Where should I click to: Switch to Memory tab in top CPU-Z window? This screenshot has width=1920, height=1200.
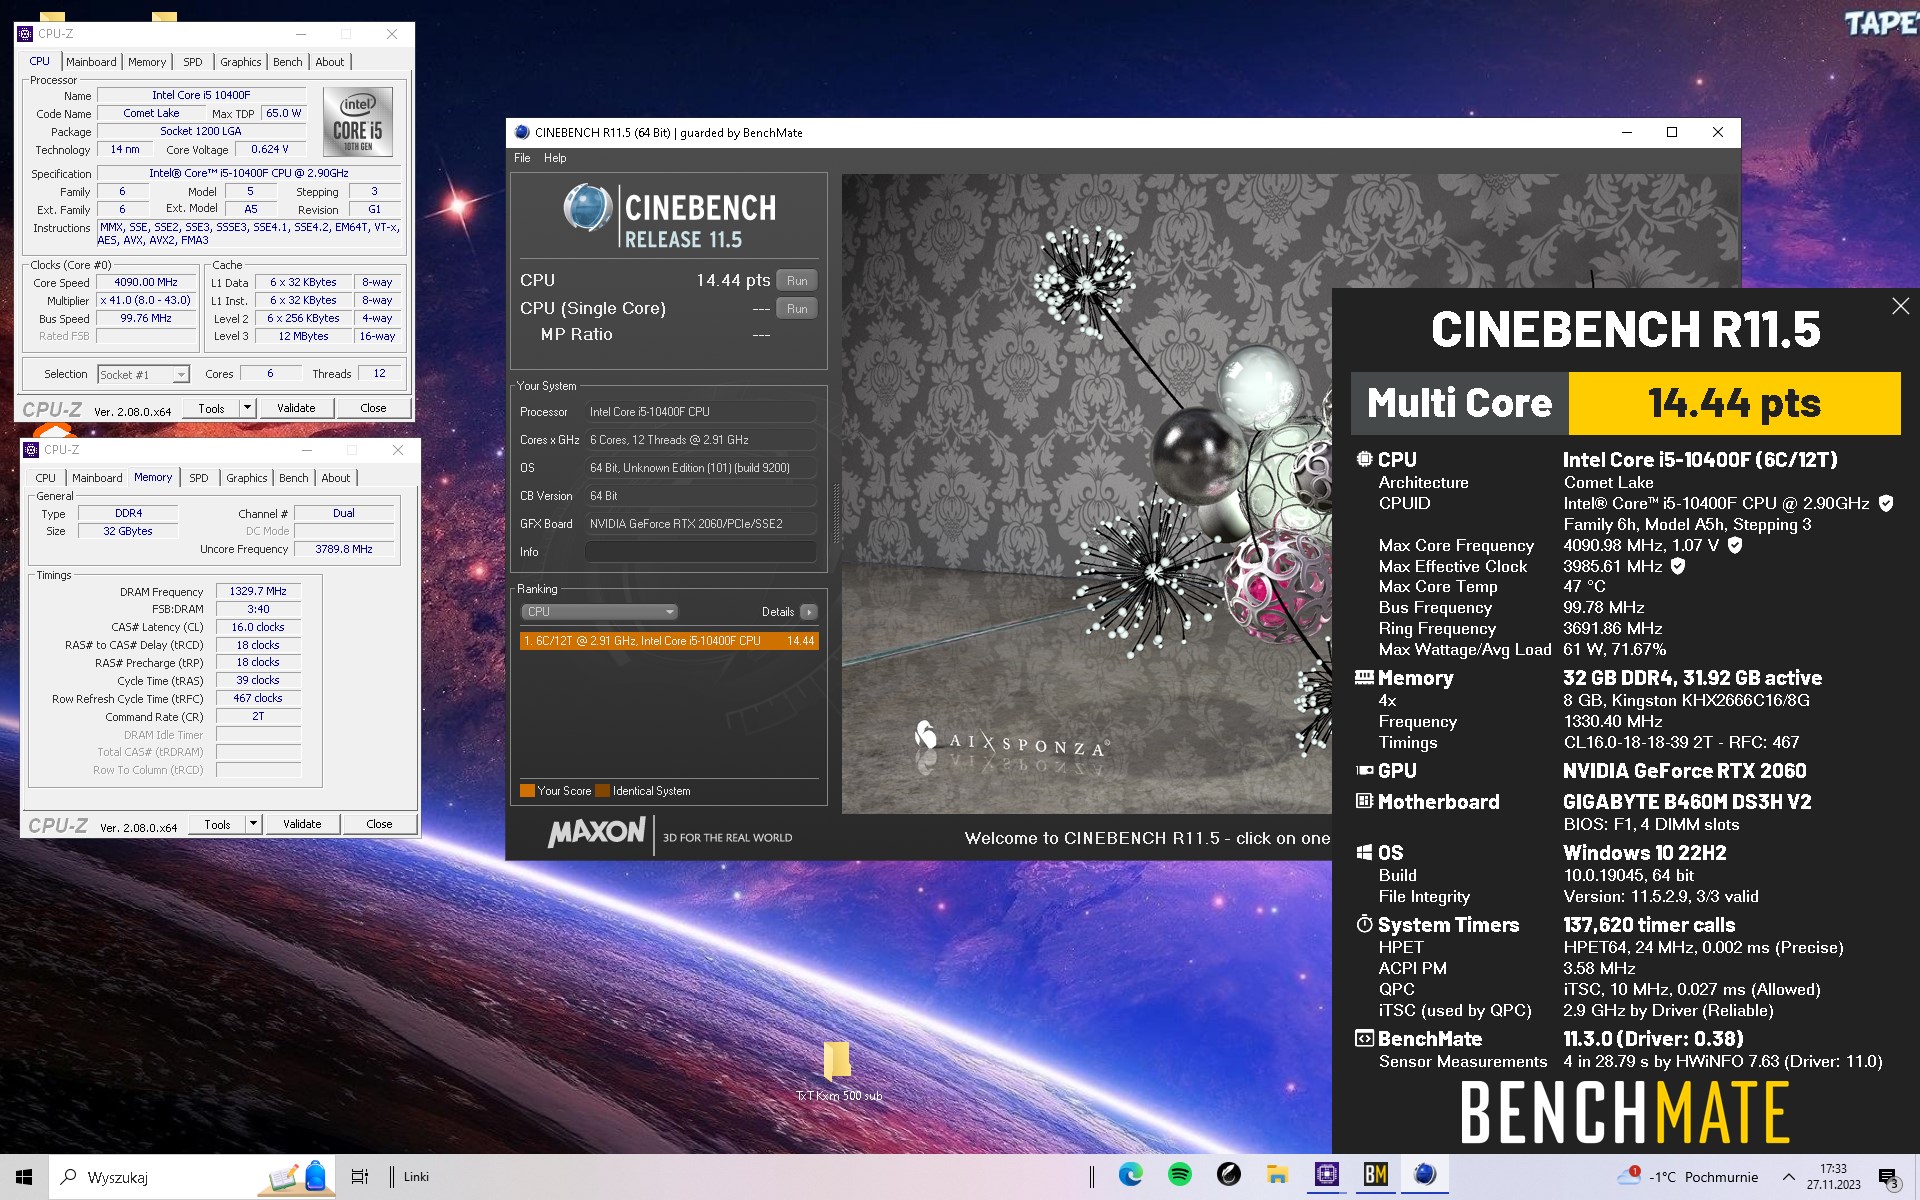coord(147,62)
